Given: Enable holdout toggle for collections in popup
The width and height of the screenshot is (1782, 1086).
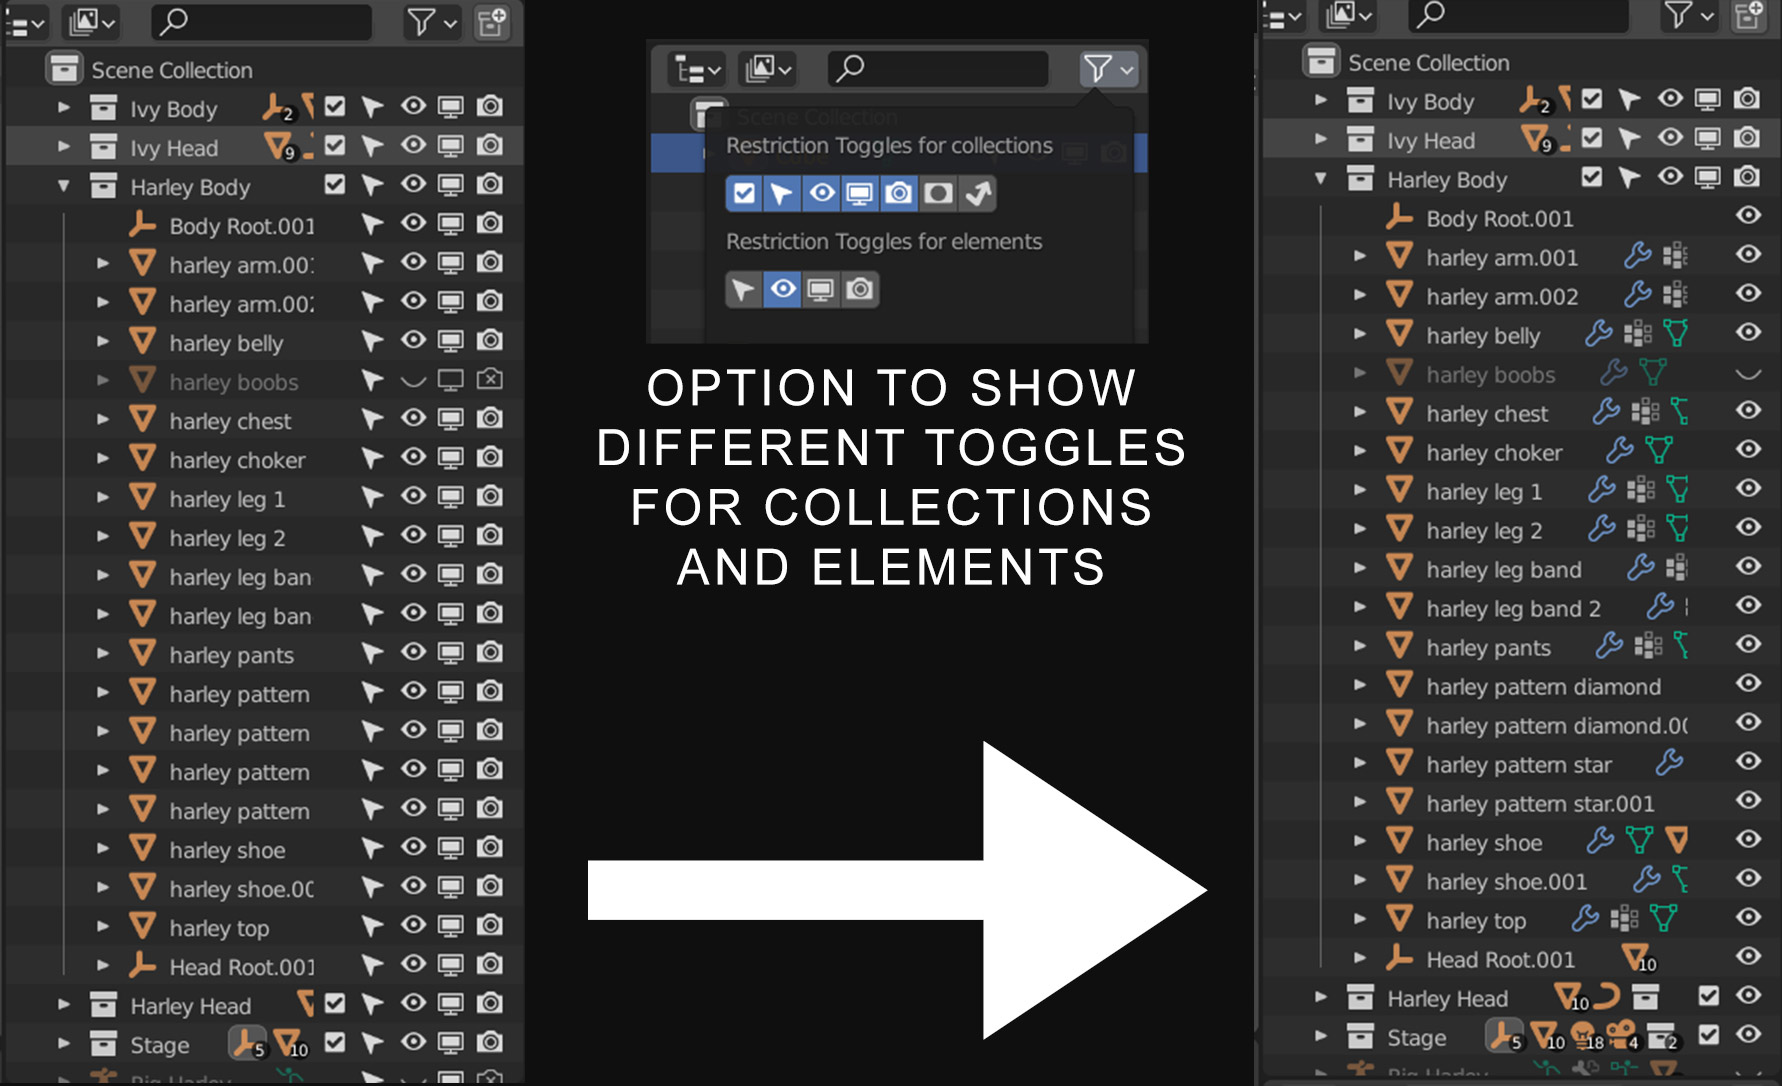Looking at the screenshot, I should 938,193.
